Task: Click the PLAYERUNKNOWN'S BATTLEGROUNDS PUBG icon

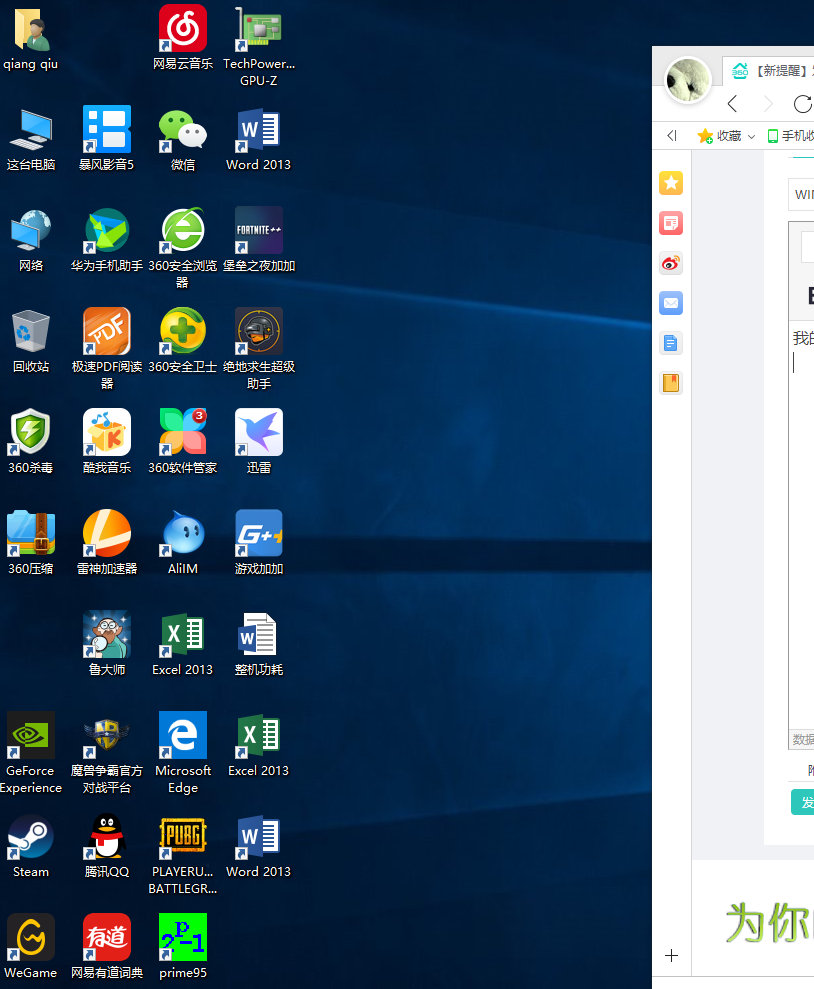Action: 183,838
